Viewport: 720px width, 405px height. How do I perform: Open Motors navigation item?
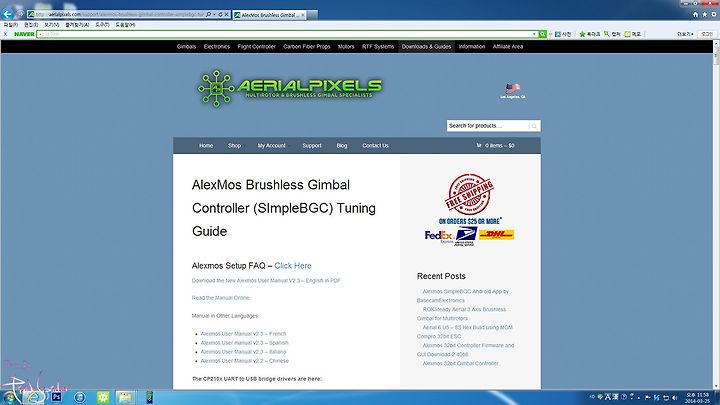pos(346,46)
